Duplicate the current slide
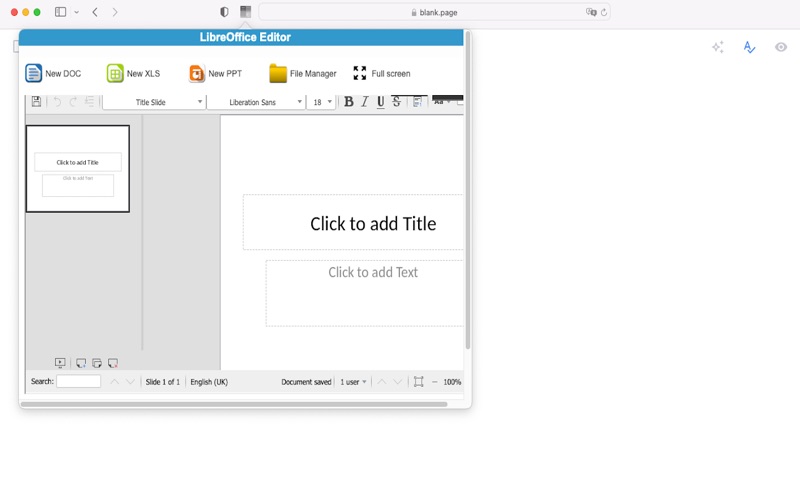 (97, 363)
